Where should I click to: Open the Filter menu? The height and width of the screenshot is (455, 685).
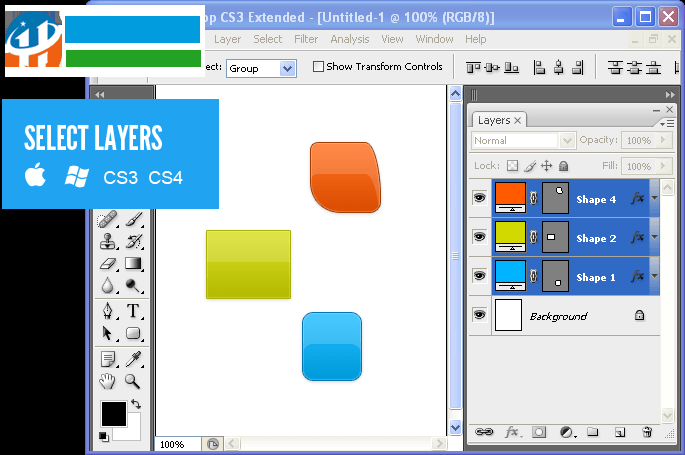click(306, 39)
